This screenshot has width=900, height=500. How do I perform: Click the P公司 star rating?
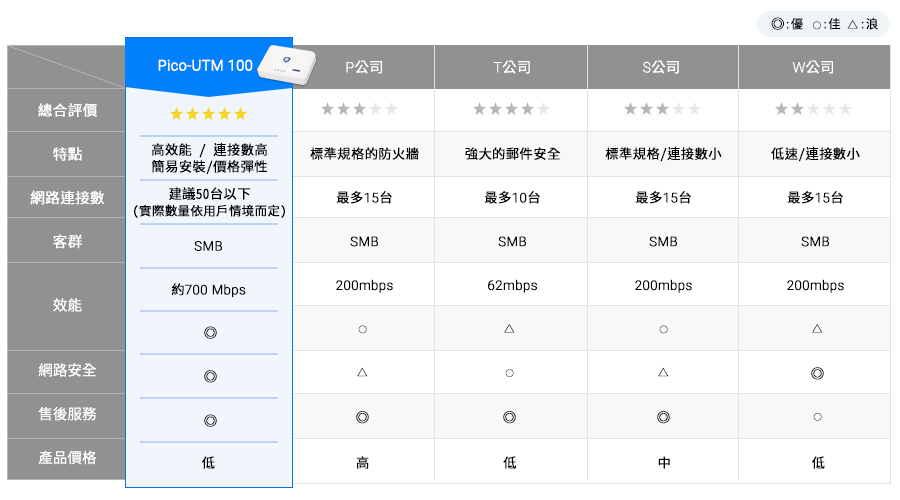pyautogui.click(x=359, y=109)
